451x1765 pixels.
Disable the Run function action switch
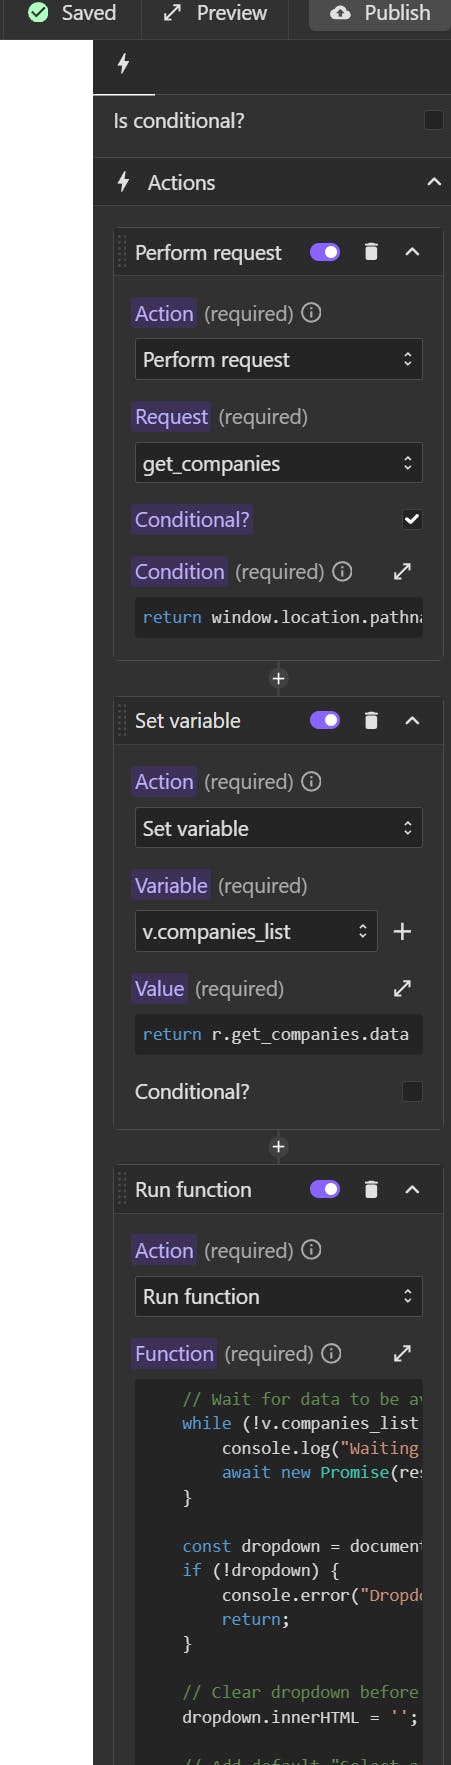(325, 1189)
